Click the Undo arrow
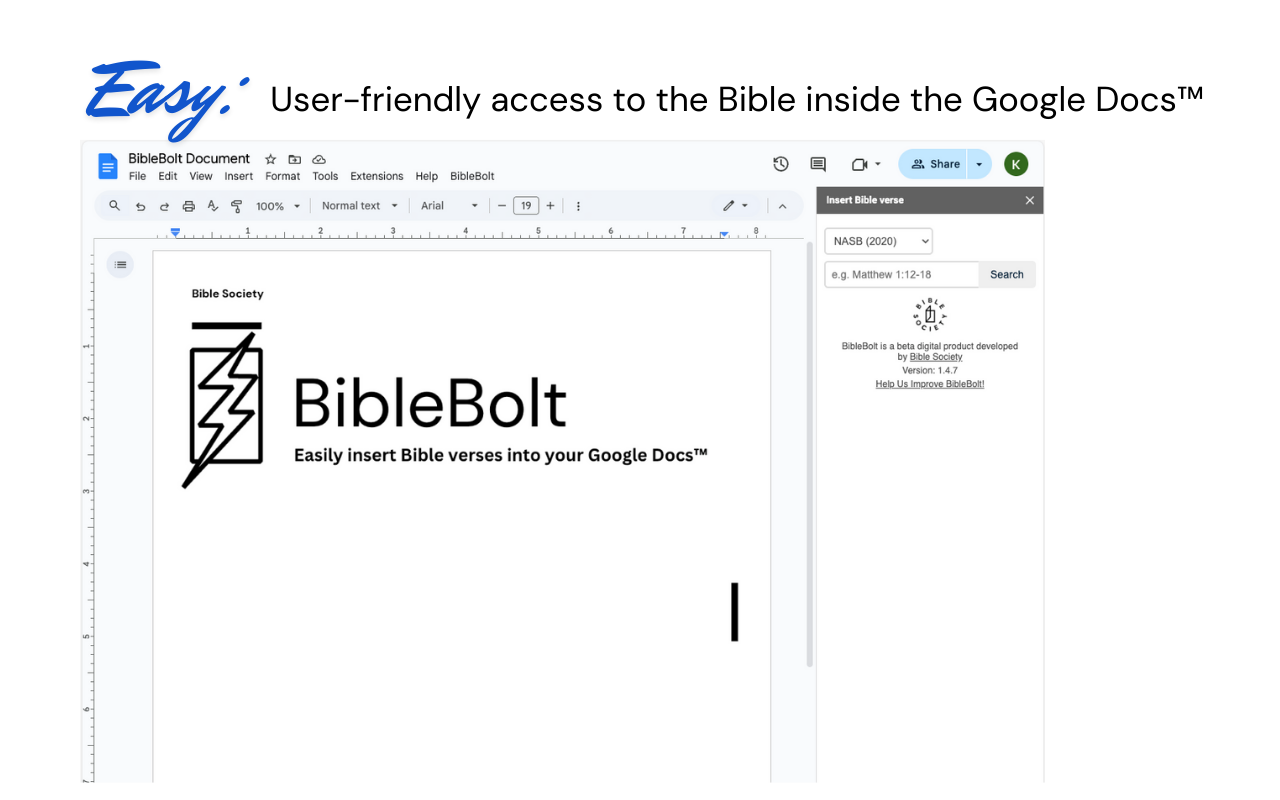This screenshot has height=800, width=1280. click(x=140, y=206)
